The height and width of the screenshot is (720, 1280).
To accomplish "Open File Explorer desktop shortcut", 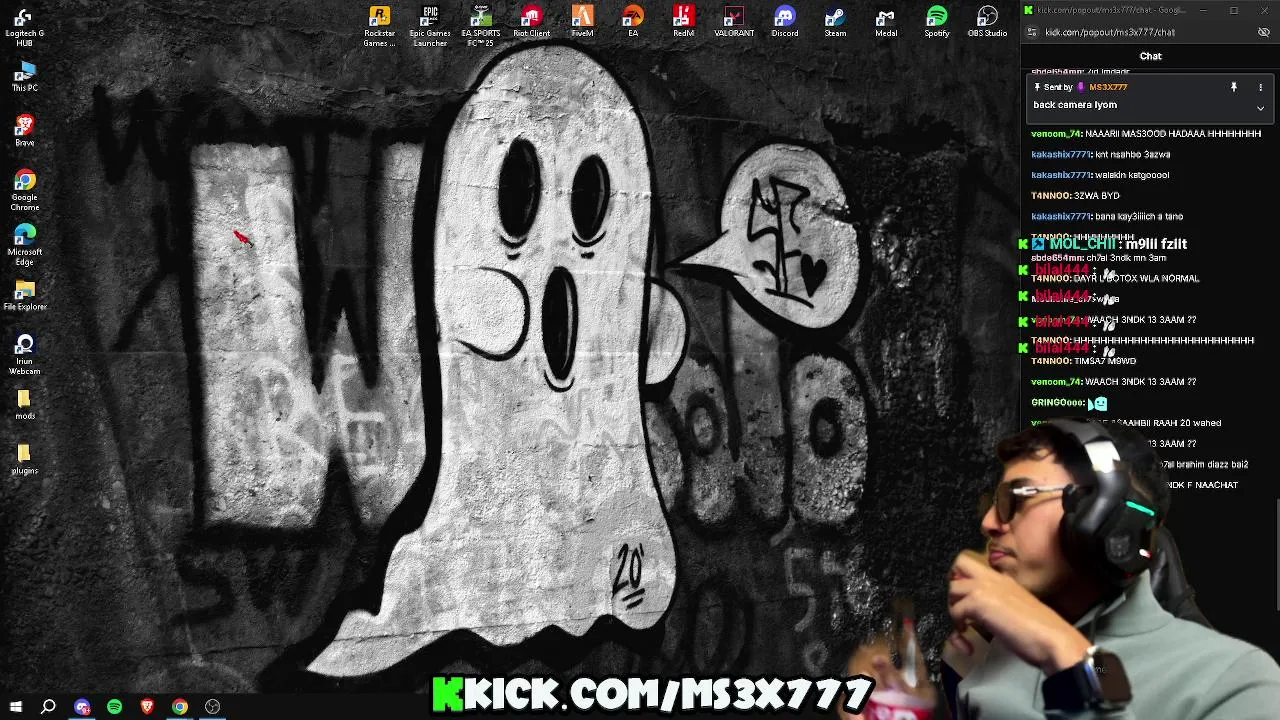I will click(x=25, y=295).
